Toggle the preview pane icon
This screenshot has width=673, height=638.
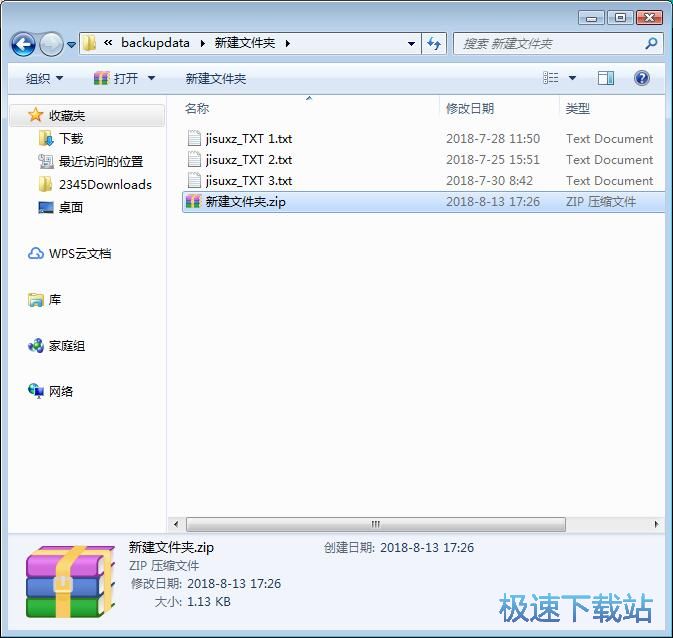(606, 78)
